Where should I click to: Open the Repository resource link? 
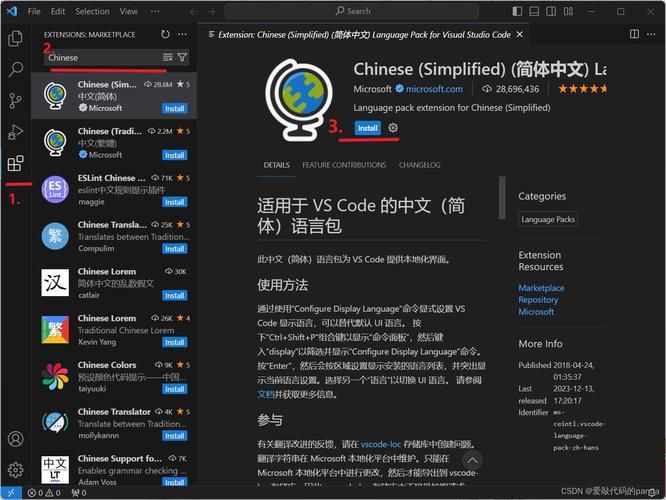(x=538, y=299)
